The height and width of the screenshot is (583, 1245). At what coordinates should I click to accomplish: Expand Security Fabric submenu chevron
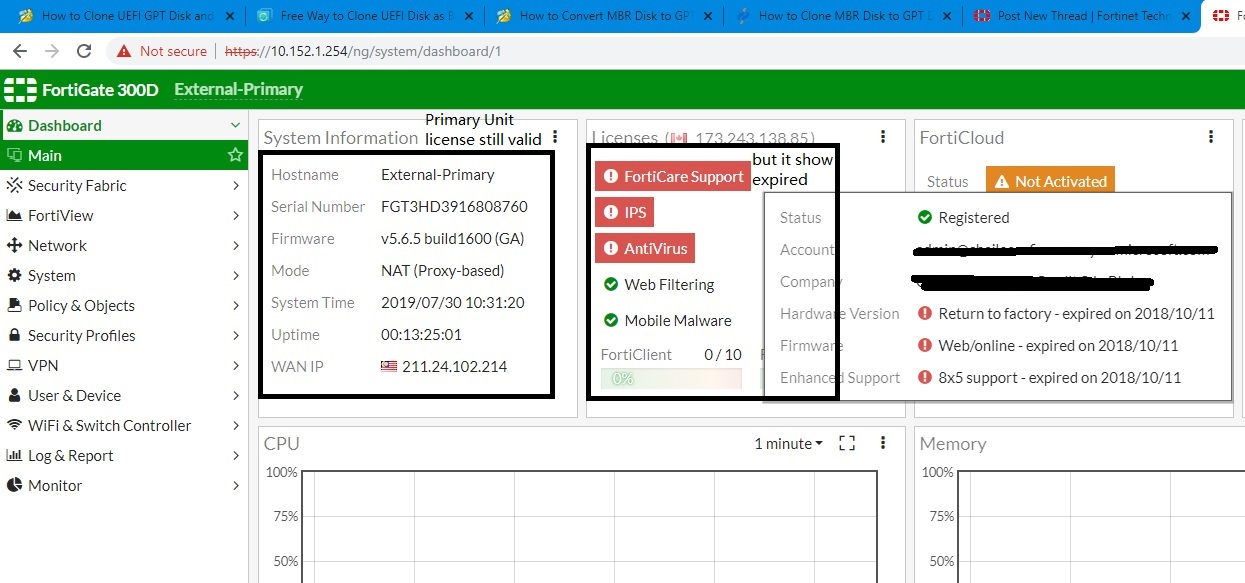(x=235, y=185)
